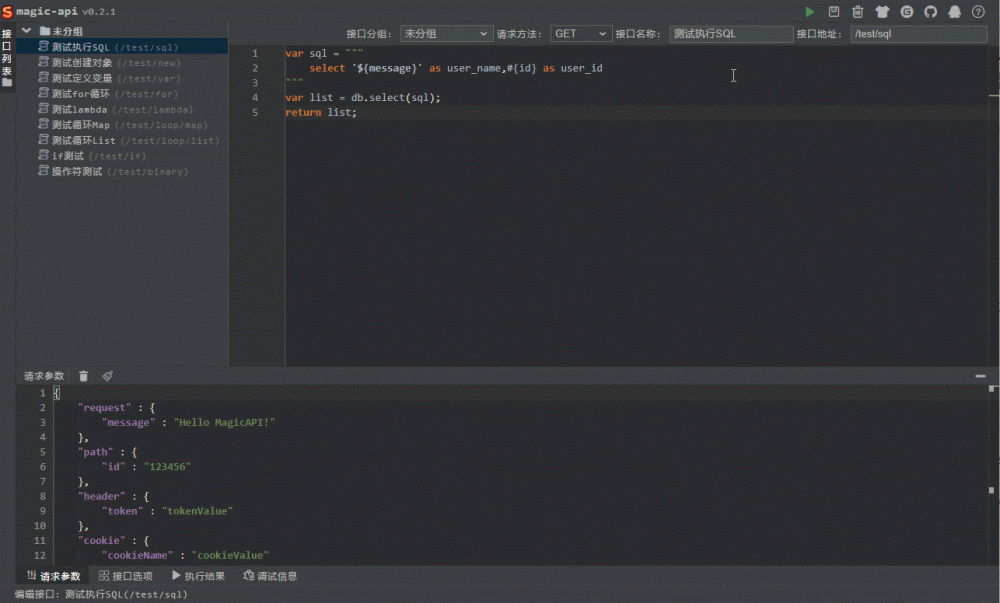The width and height of the screenshot is (1000, 603).
Task: Open the QQ group icon
Action: coord(955,12)
